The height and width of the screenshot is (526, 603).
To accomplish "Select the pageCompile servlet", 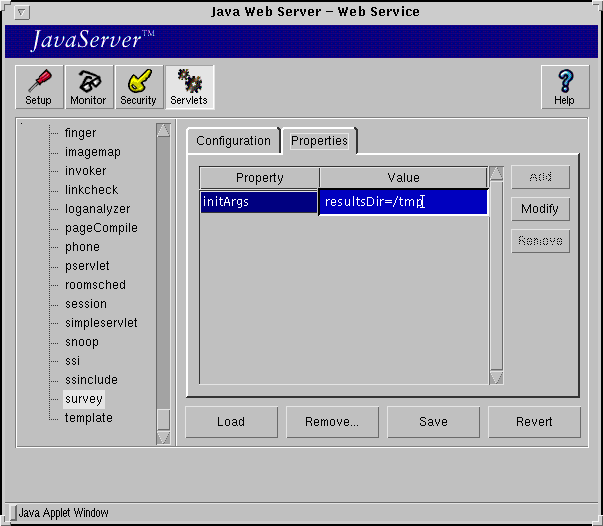I will 101,228.
